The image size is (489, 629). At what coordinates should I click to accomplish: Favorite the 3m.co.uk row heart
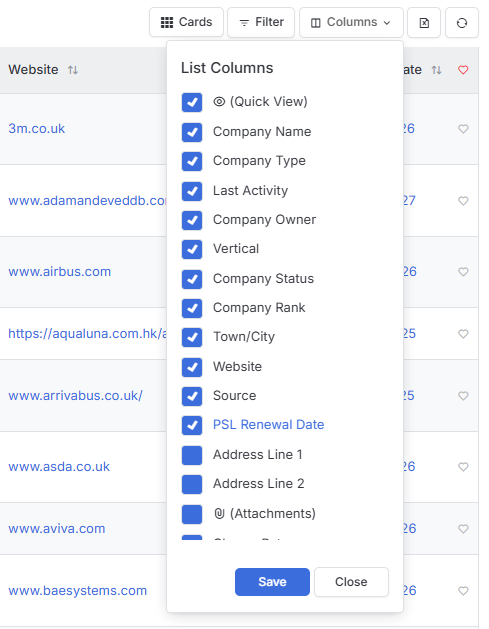[463, 129]
